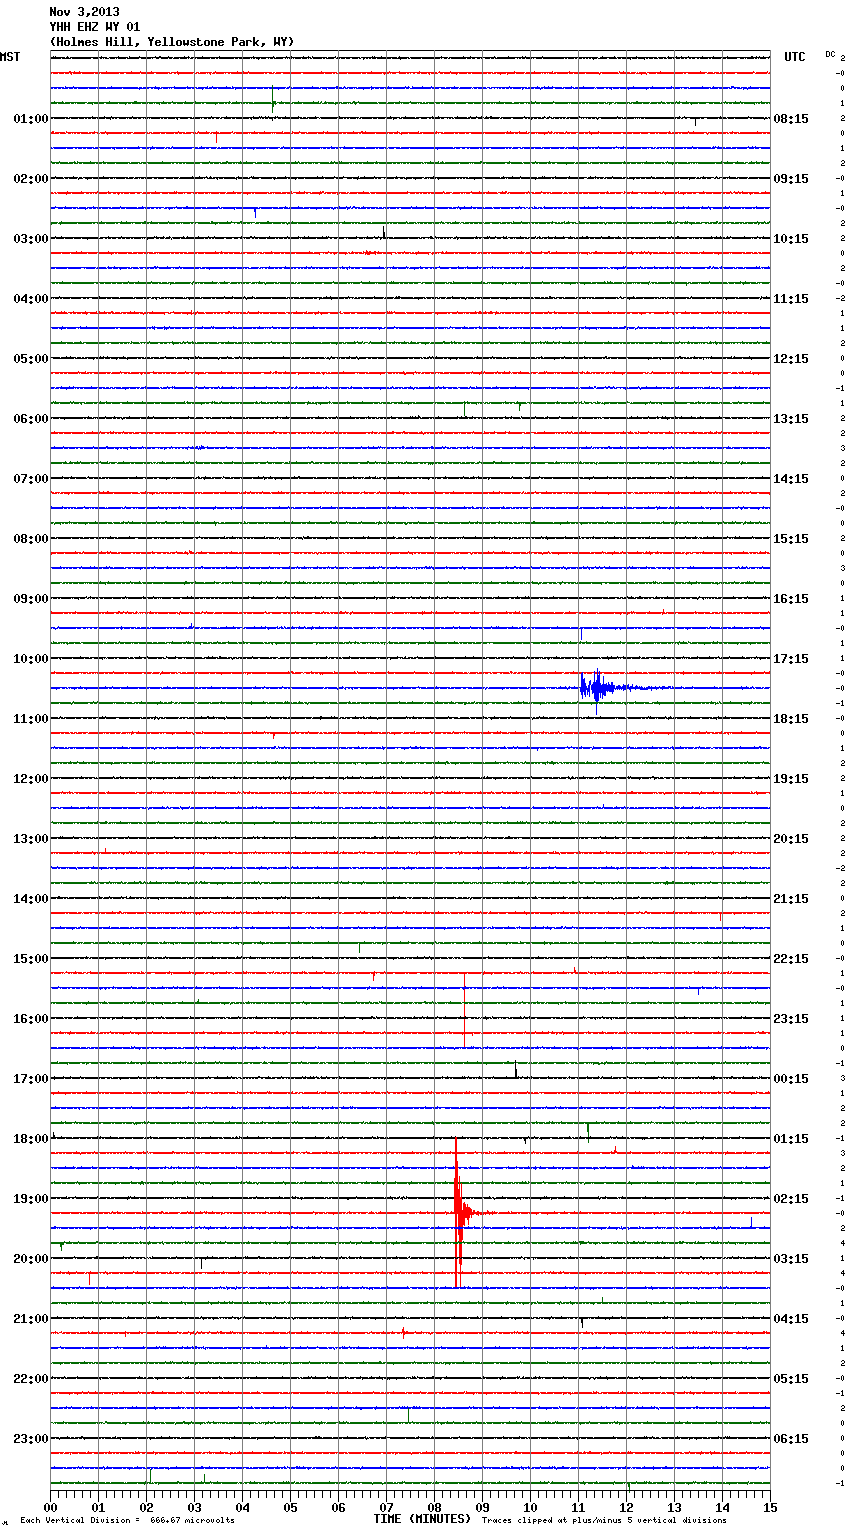Select the 16:00 MST time label
The image size is (850, 1534).
(x=31, y=1019)
